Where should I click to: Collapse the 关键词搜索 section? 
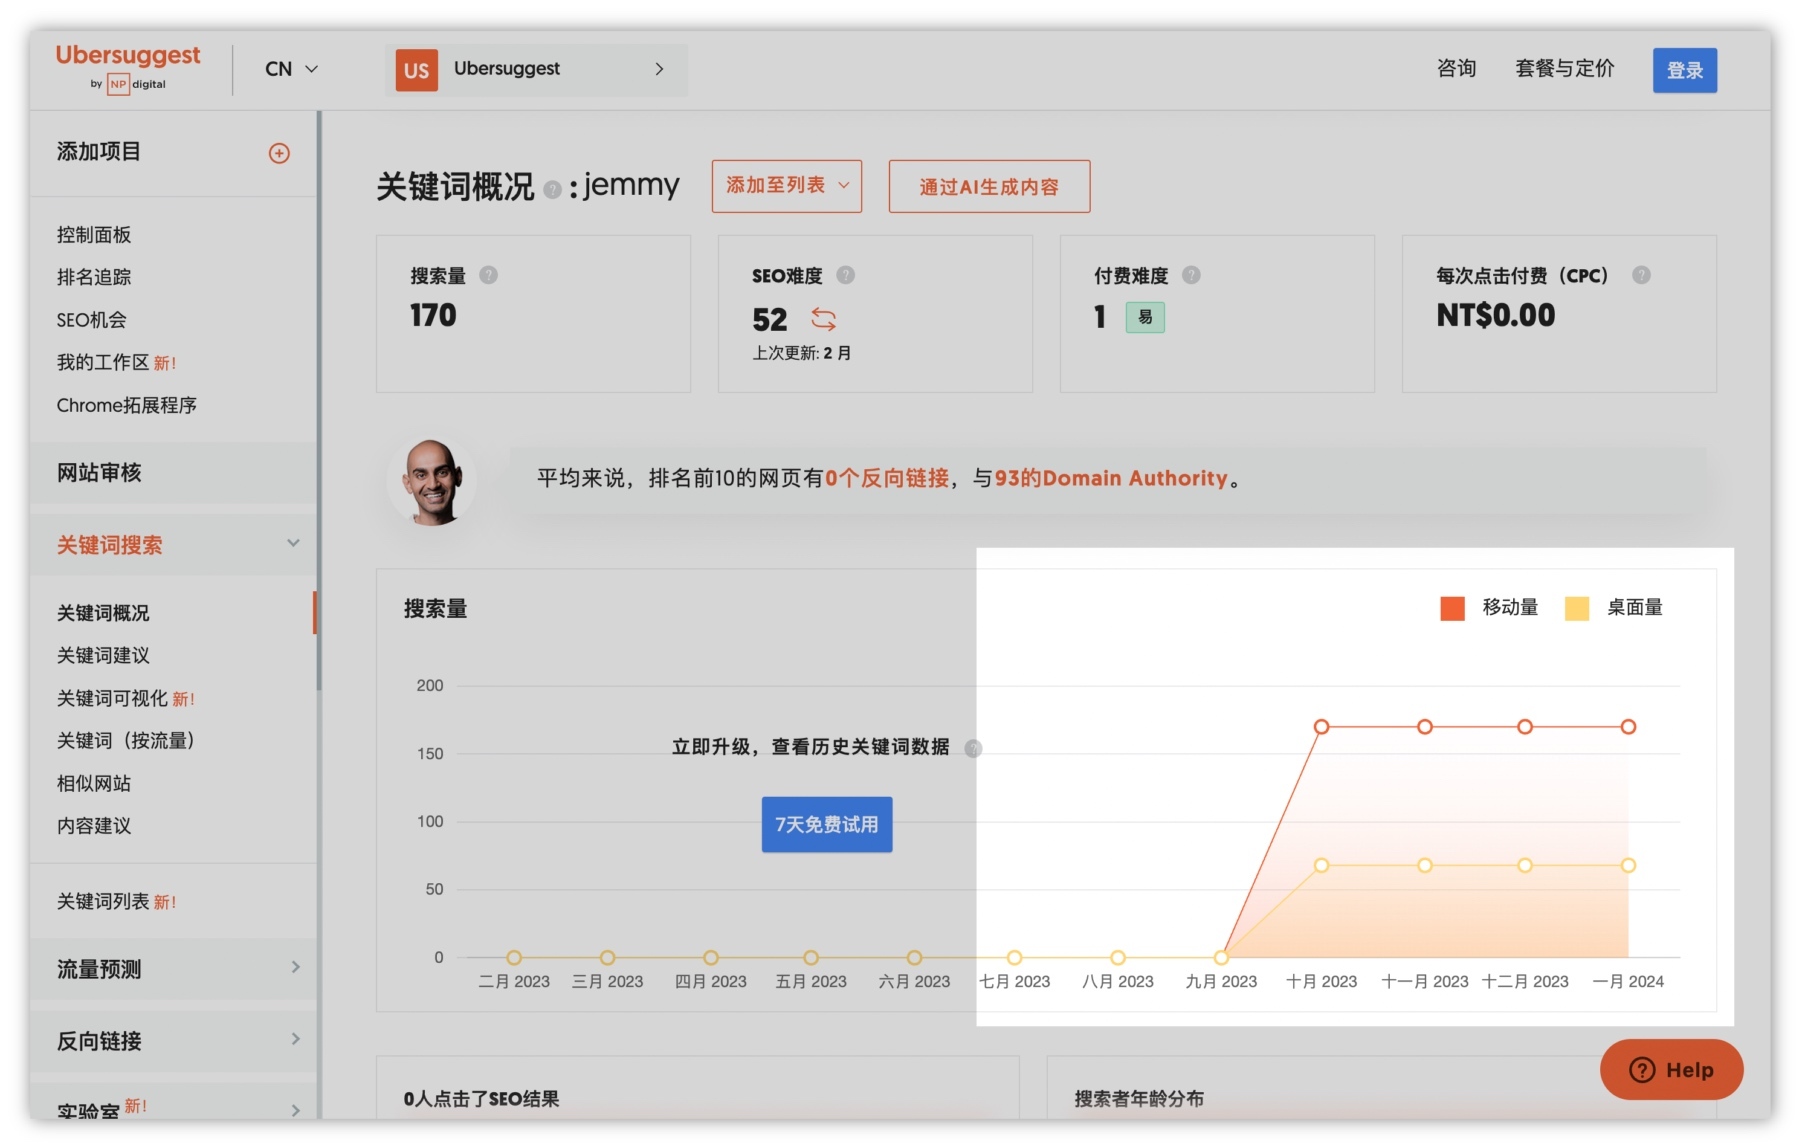tap(293, 543)
